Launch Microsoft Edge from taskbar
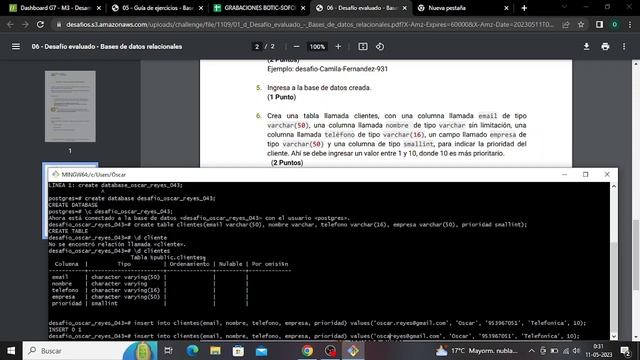This screenshot has height=360, width=640. [192, 351]
